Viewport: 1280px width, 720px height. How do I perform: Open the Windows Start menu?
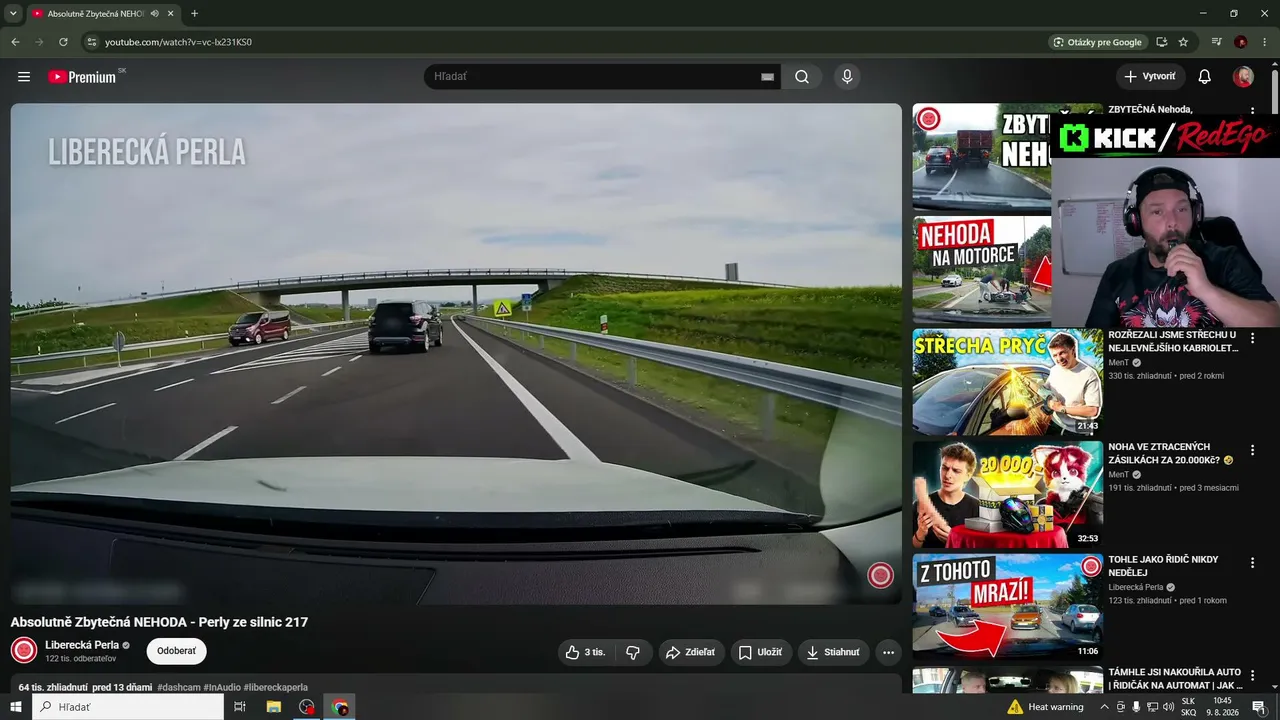pyautogui.click(x=16, y=707)
